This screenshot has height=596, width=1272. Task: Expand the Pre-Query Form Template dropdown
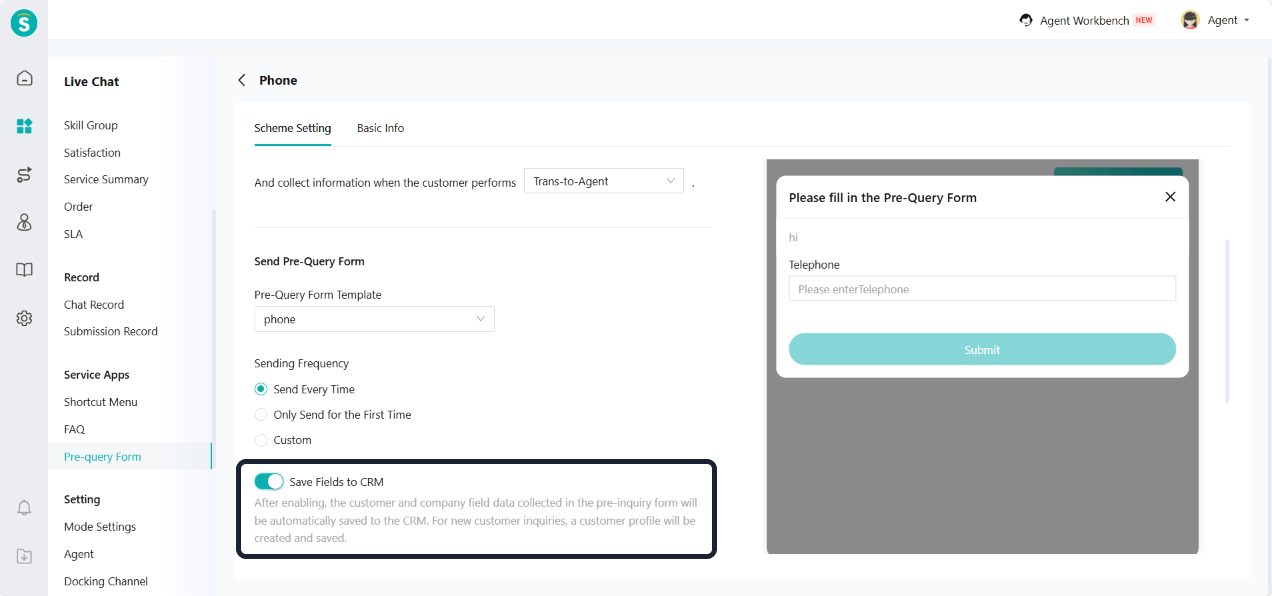[374, 319]
